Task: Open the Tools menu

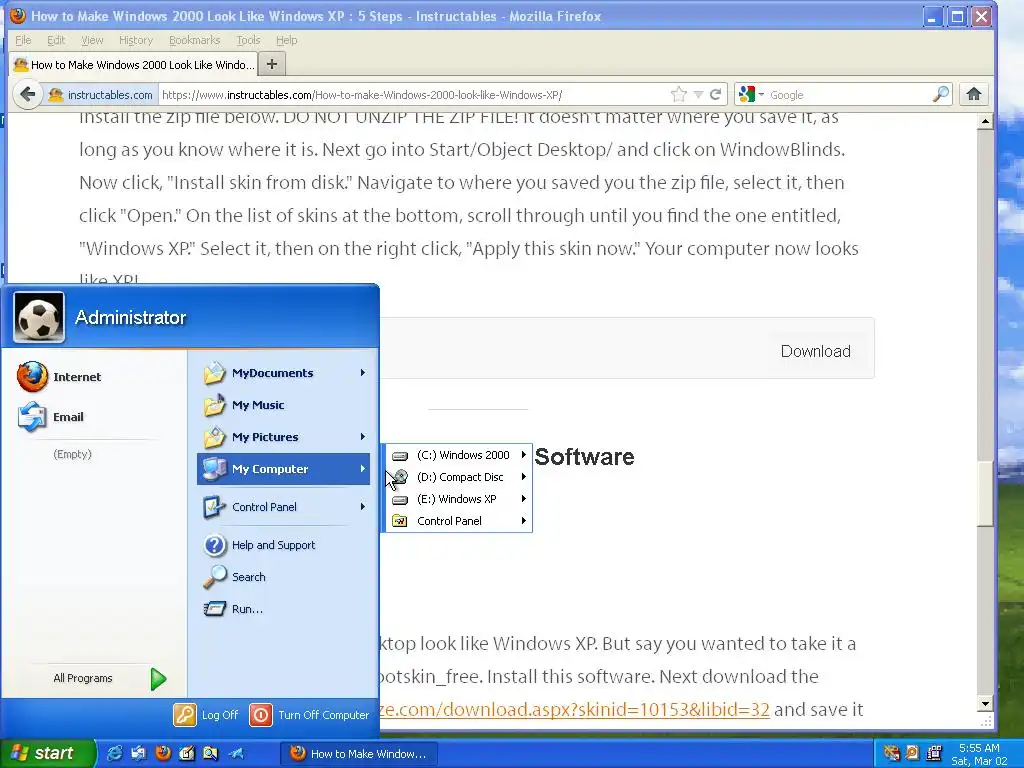Action: pos(248,40)
